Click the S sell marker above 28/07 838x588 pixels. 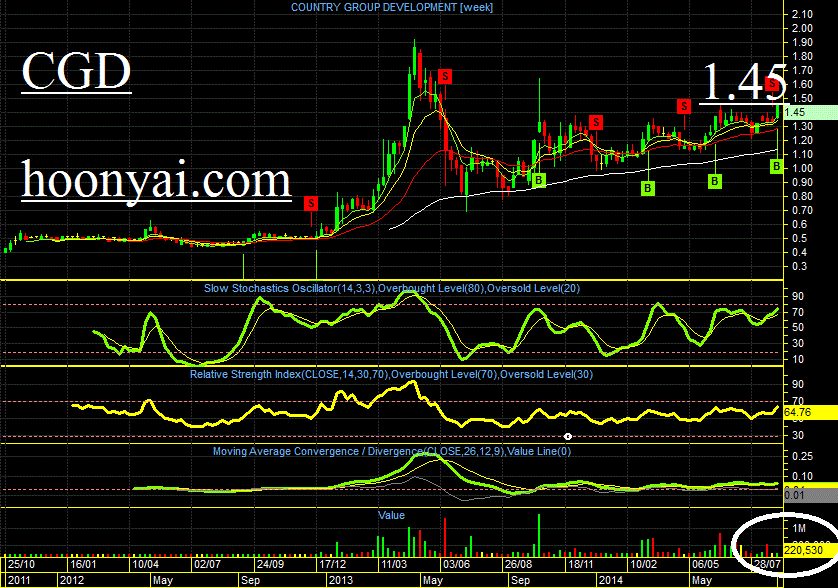click(x=772, y=84)
